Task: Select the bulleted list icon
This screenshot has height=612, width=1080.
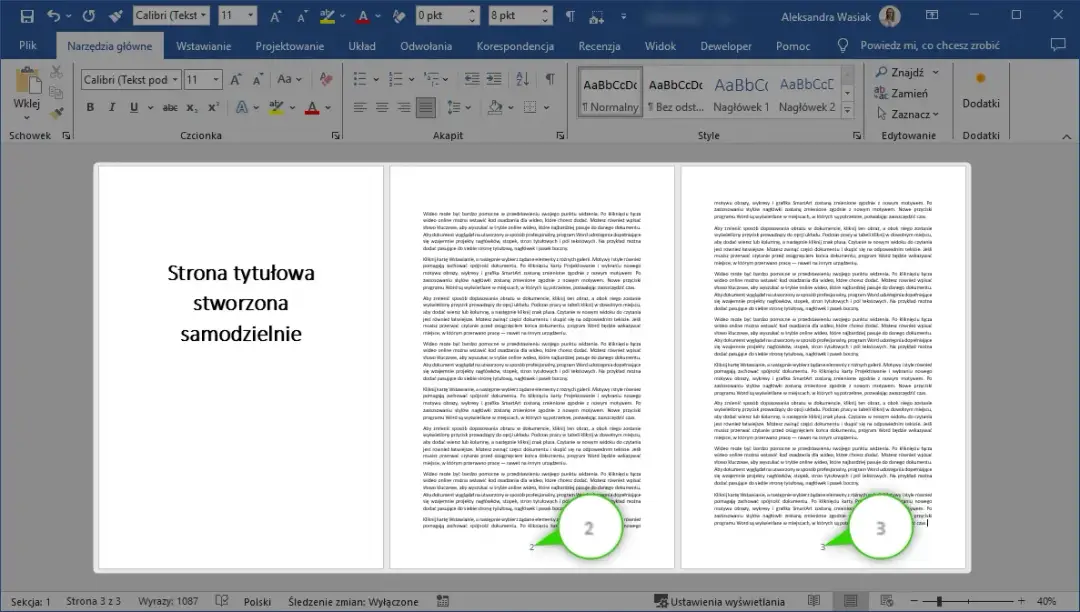Action: tap(360, 78)
